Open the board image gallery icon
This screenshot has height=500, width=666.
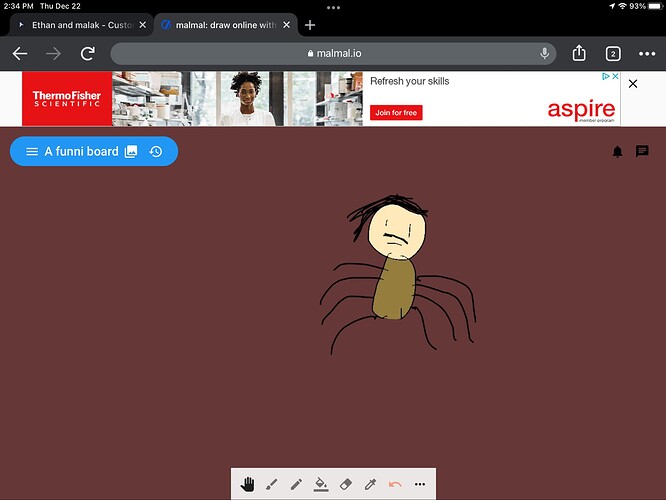click(130, 152)
